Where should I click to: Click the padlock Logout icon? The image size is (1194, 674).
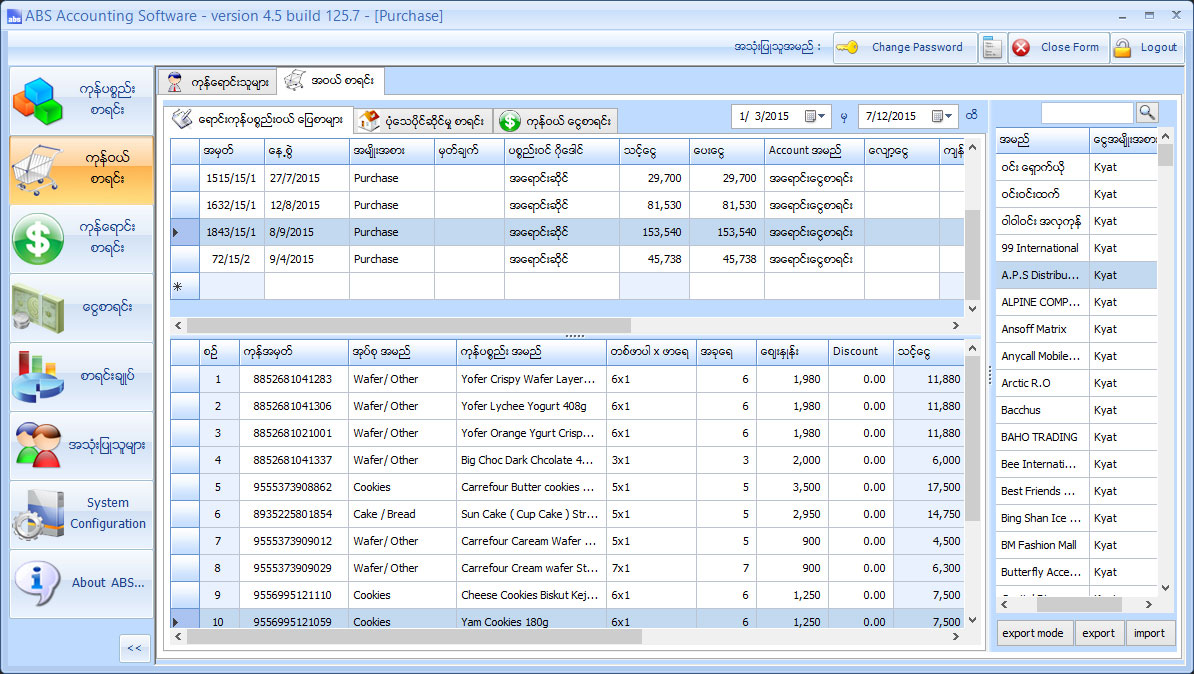coord(1122,47)
